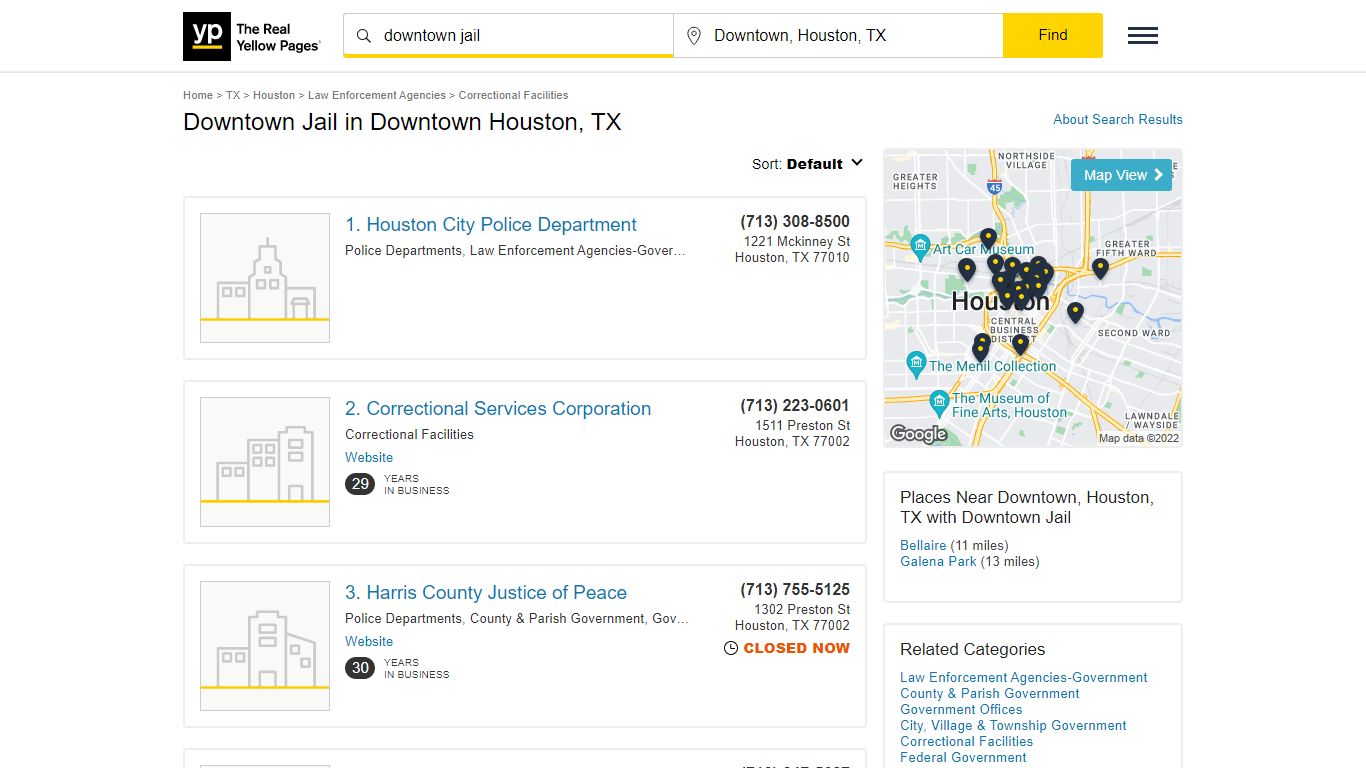Click the clock icon beside CLOSED NOW
The width and height of the screenshot is (1366, 768).
click(731, 648)
